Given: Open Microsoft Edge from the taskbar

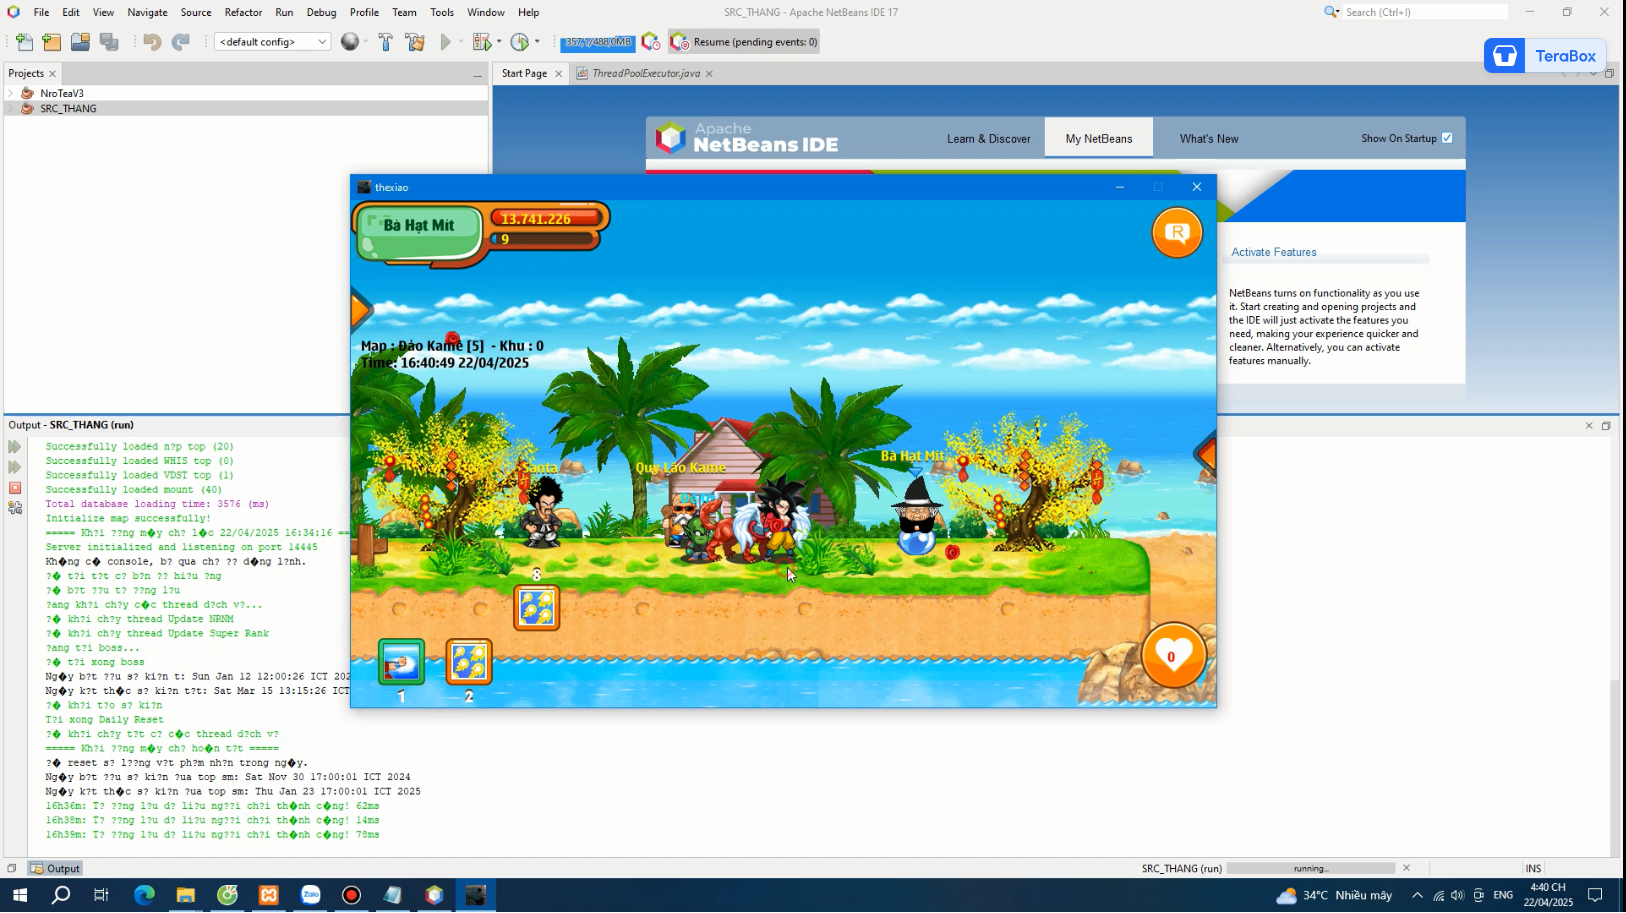Looking at the screenshot, I should 144,895.
